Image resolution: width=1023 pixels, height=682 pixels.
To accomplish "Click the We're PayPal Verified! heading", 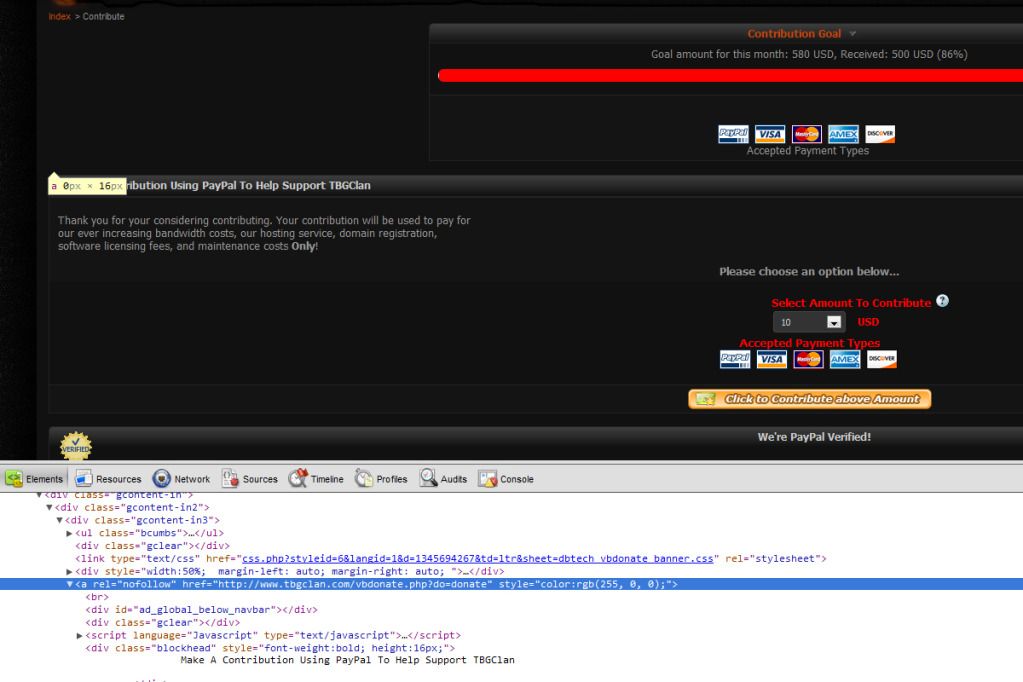I will click(814, 437).
